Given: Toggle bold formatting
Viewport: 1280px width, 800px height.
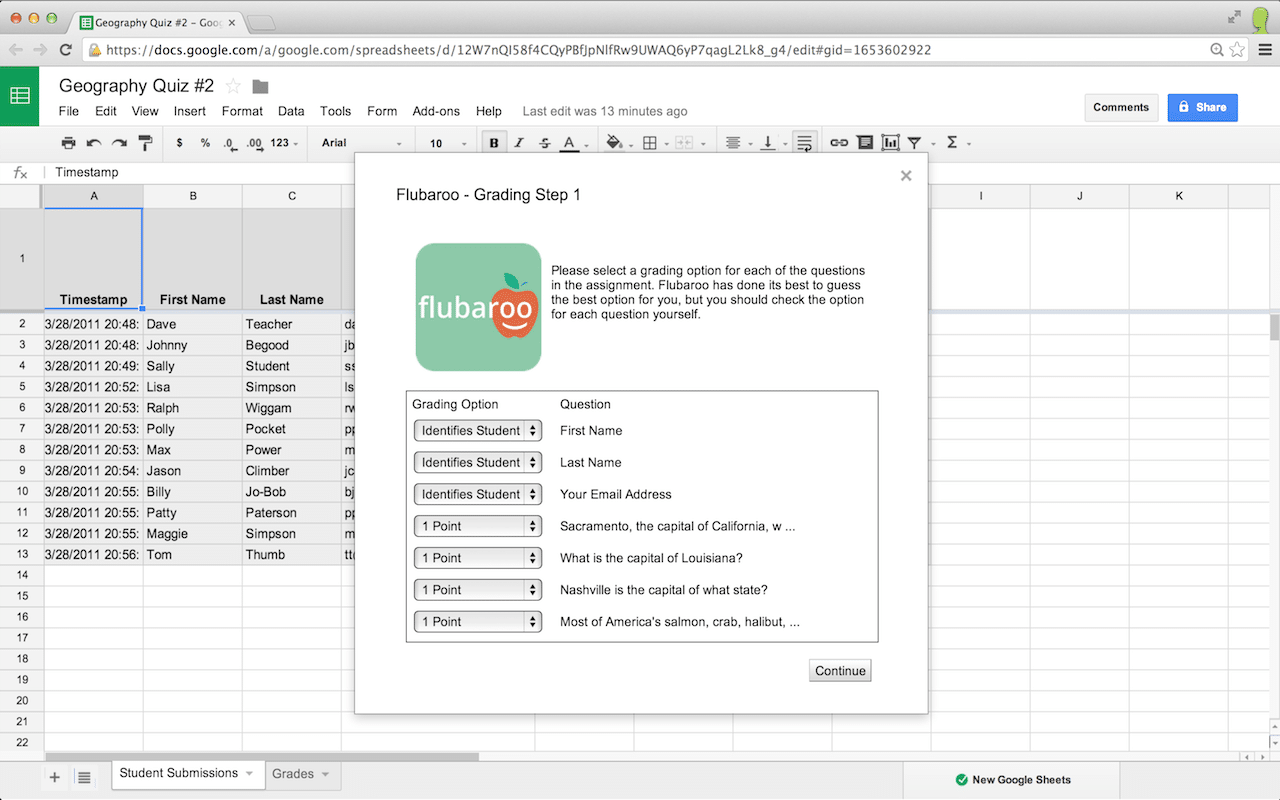Looking at the screenshot, I should pos(493,142).
